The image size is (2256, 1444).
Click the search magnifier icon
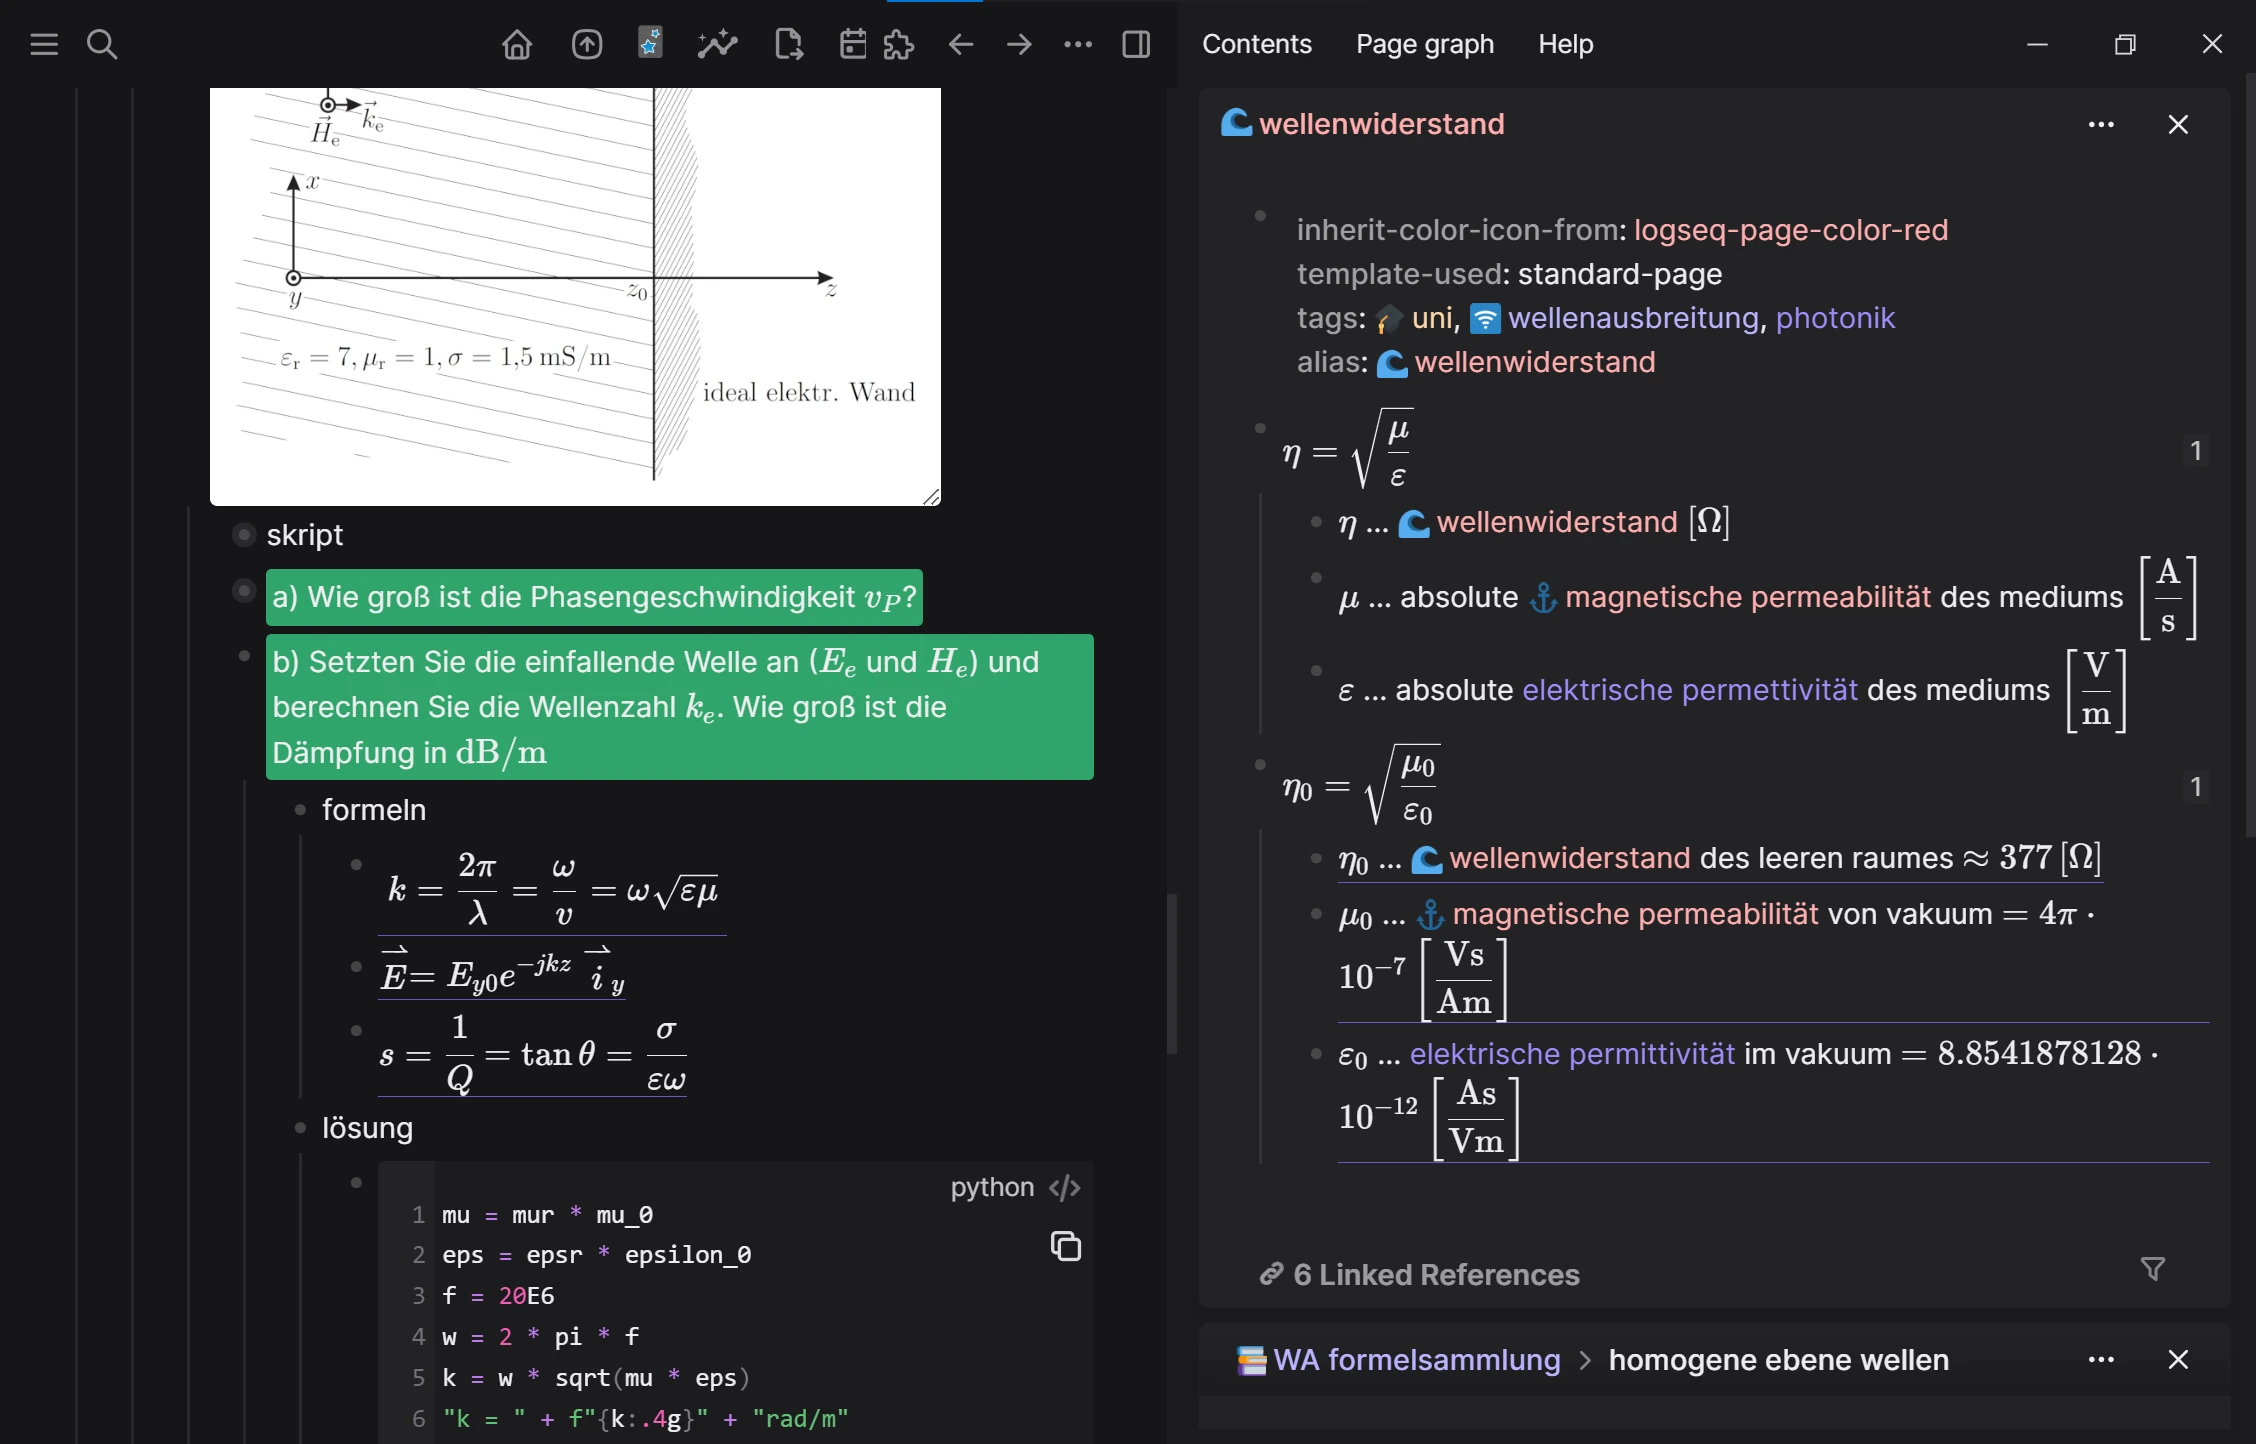[x=102, y=44]
